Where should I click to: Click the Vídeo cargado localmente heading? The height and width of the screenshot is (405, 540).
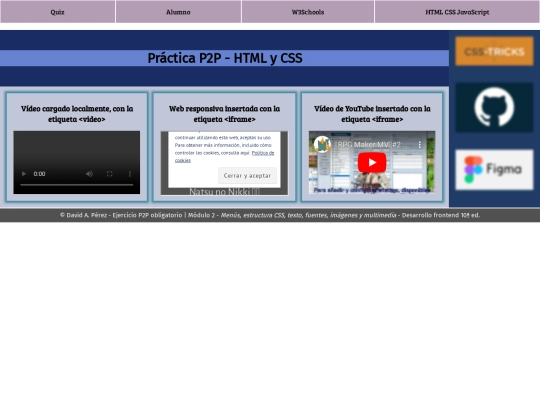click(77, 114)
